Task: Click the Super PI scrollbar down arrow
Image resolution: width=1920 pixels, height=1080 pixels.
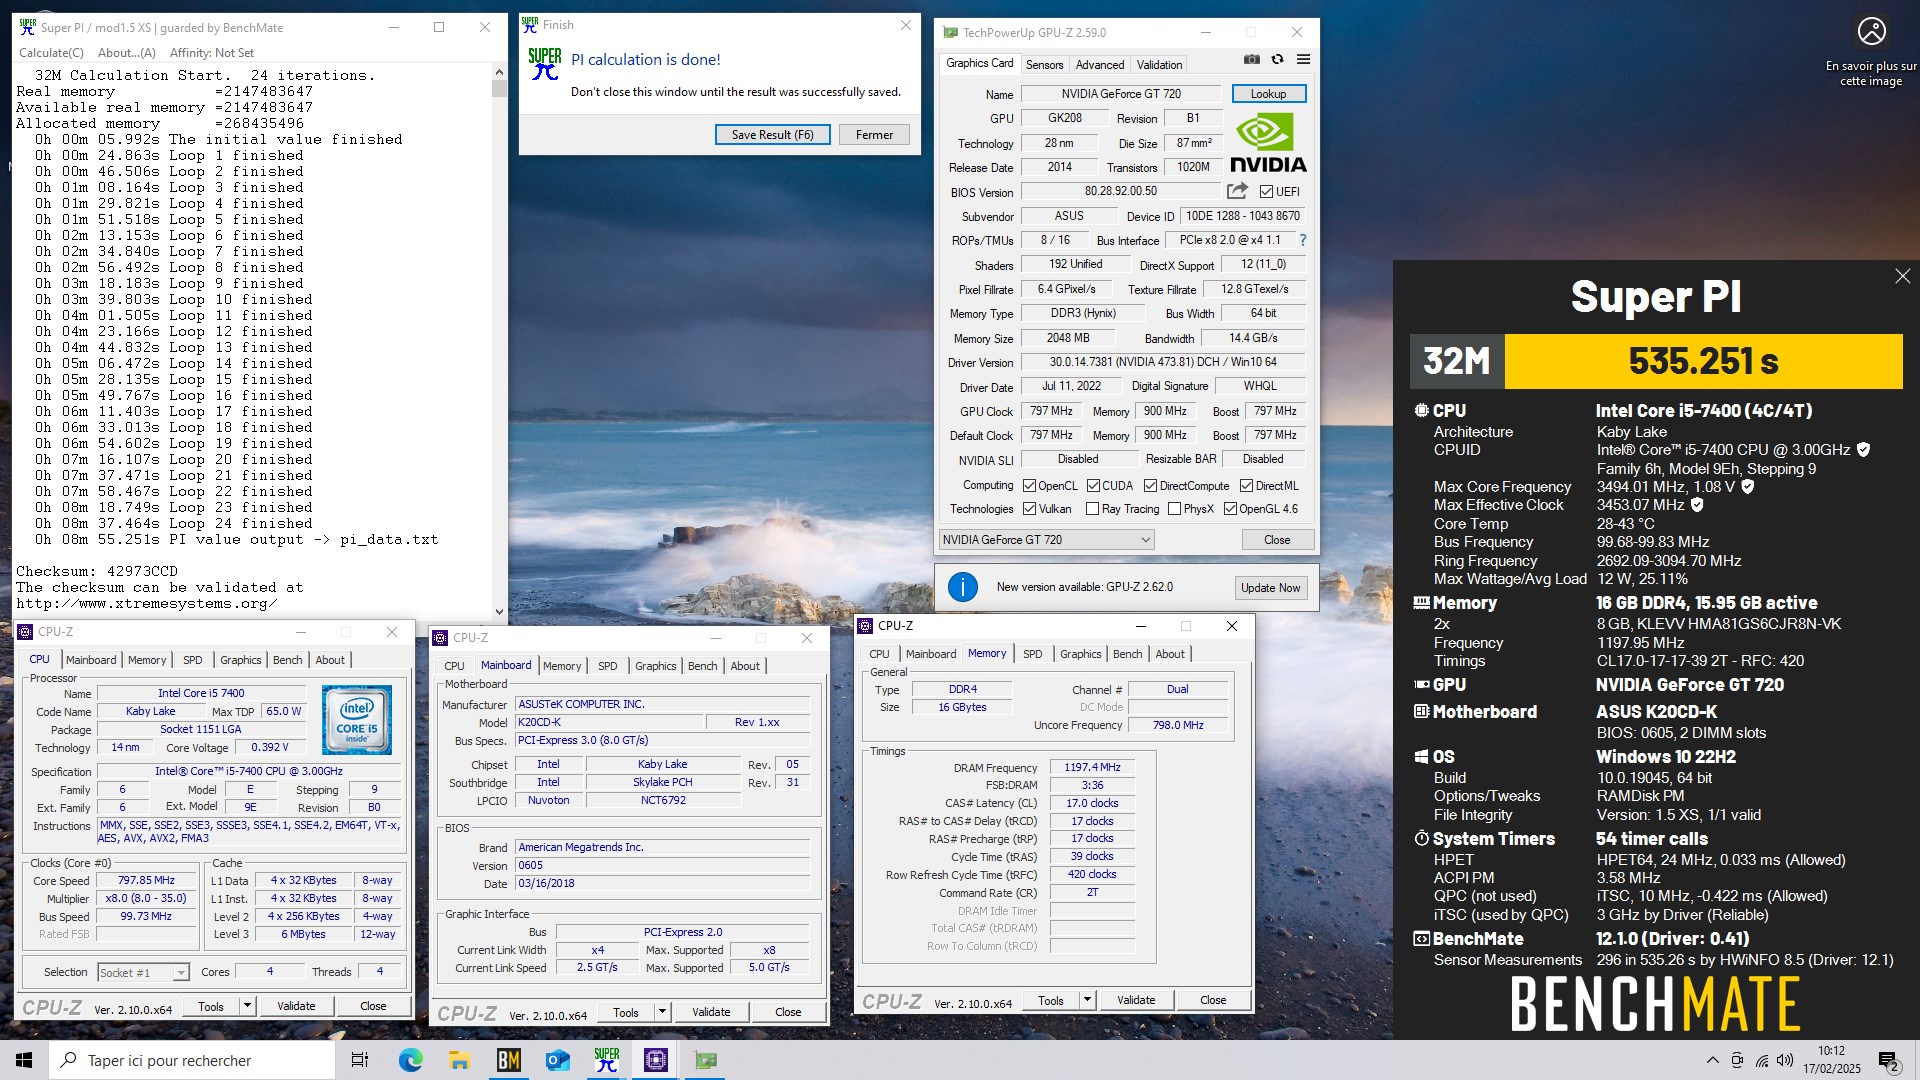Action: 499,611
